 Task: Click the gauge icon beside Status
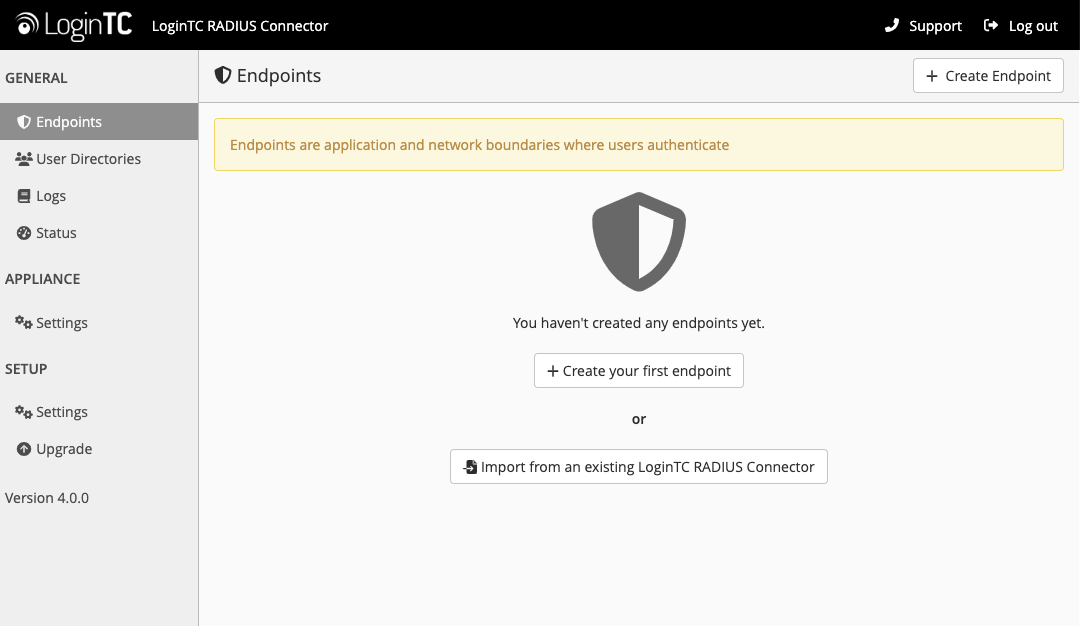pyautogui.click(x=24, y=233)
